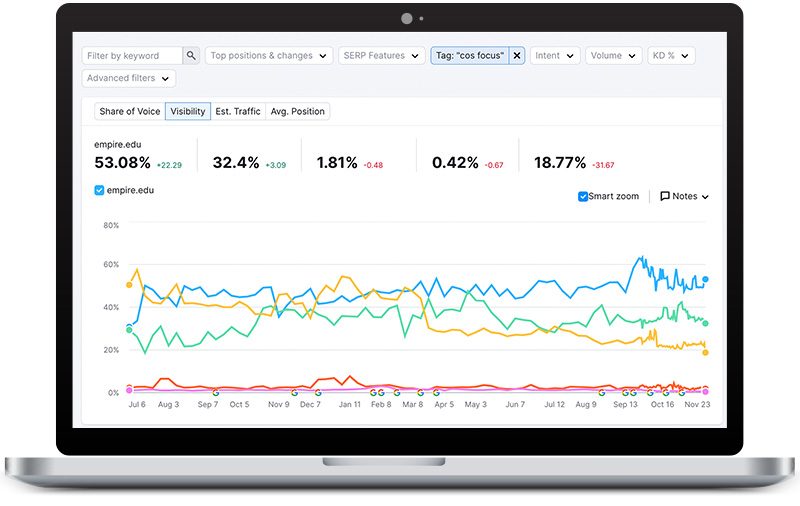Expand the SERP Features dropdown
Viewport: 800px width, 506px height.
pyautogui.click(x=380, y=56)
